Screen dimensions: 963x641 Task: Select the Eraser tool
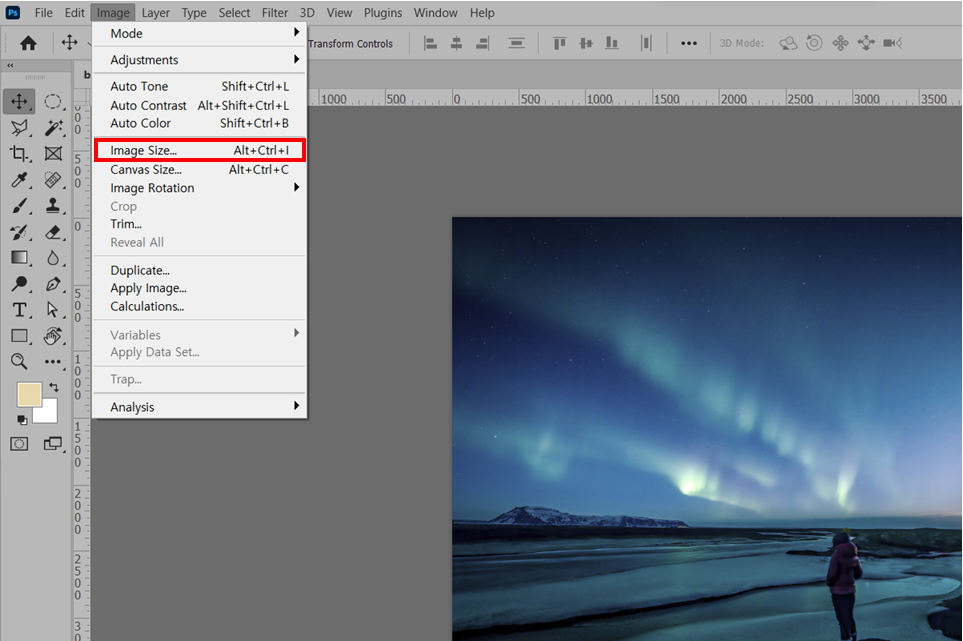click(x=53, y=232)
